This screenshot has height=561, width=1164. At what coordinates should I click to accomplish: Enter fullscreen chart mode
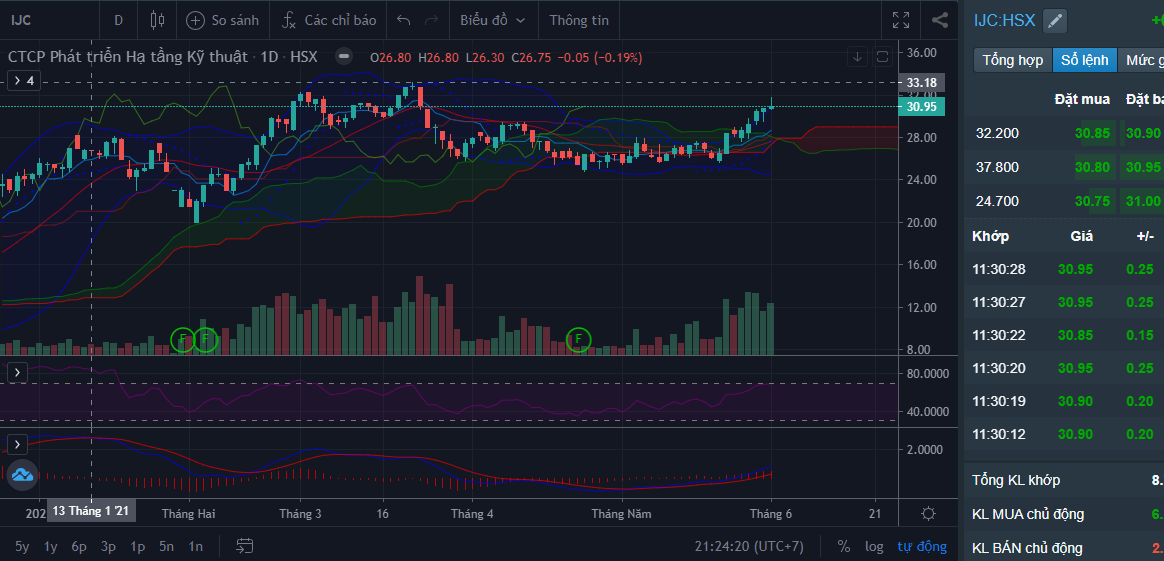tap(901, 20)
